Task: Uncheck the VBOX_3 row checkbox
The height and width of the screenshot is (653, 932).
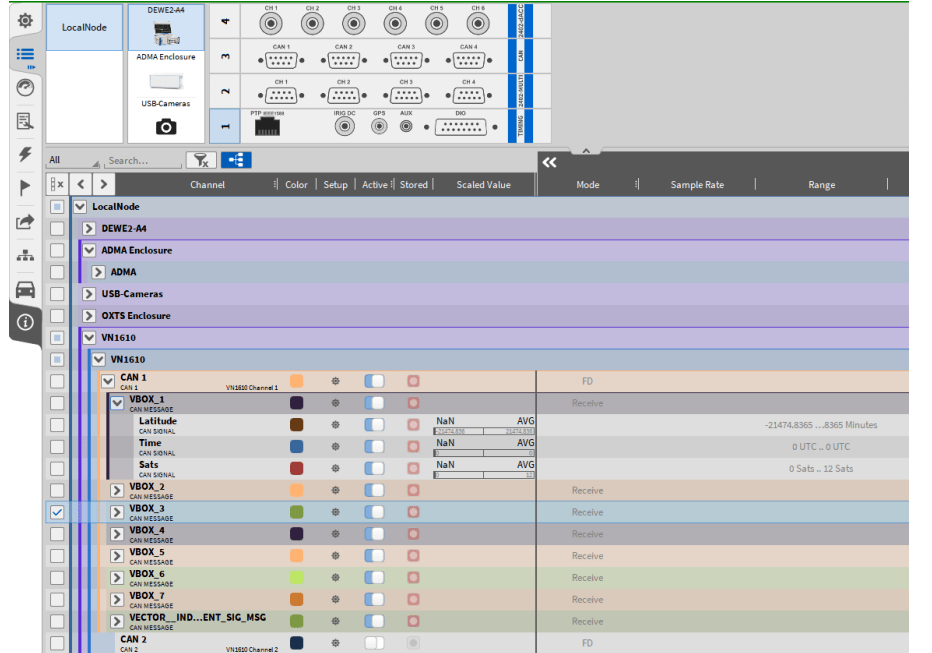Action: click(x=57, y=512)
